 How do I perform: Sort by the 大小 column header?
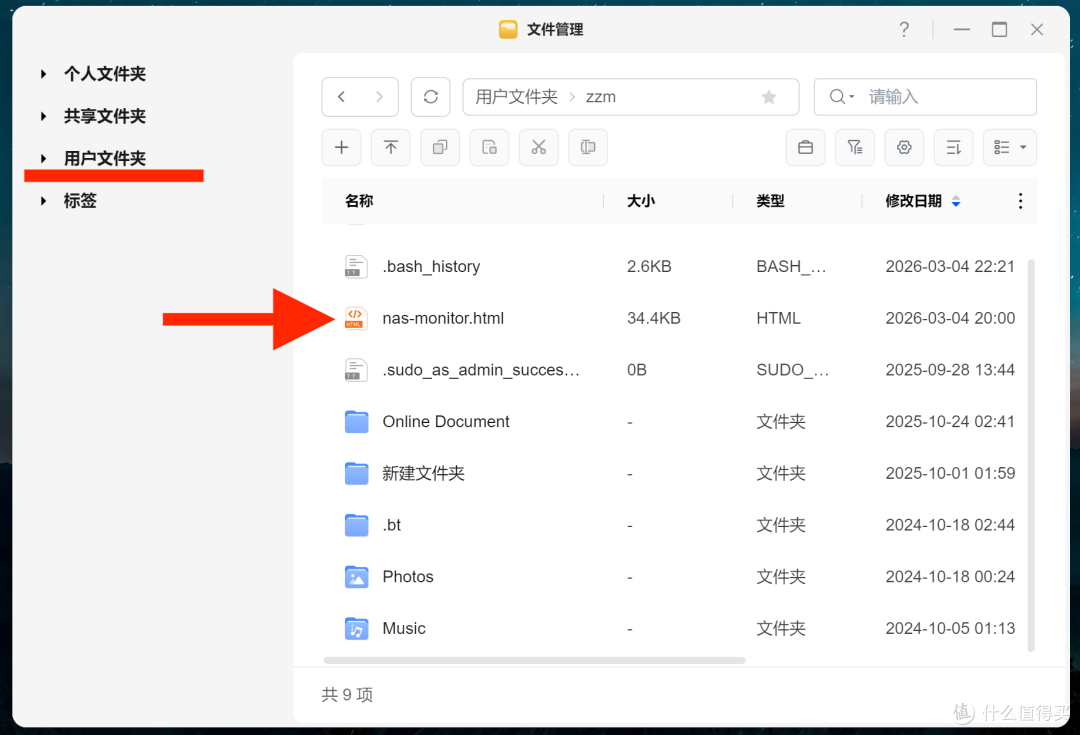pyautogui.click(x=641, y=201)
